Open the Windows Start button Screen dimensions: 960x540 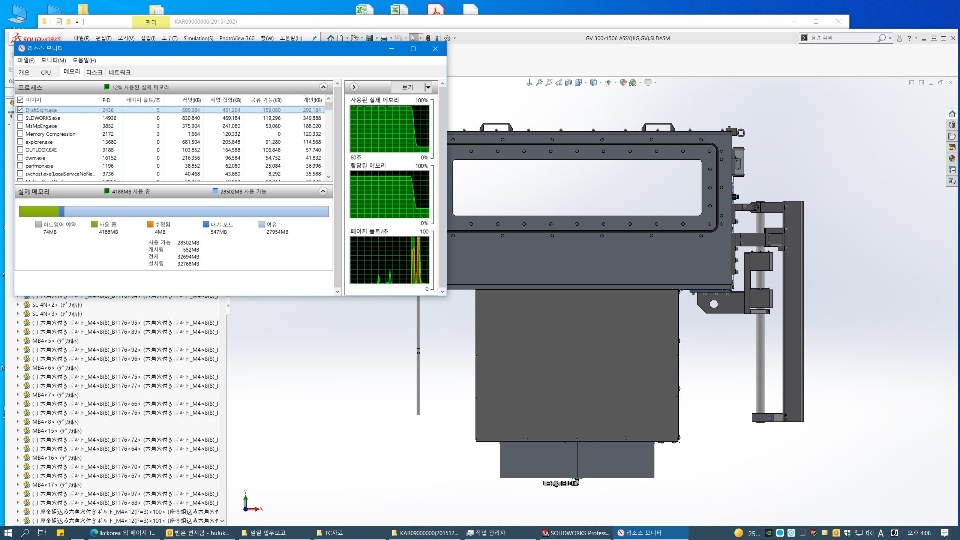(6, 532)
